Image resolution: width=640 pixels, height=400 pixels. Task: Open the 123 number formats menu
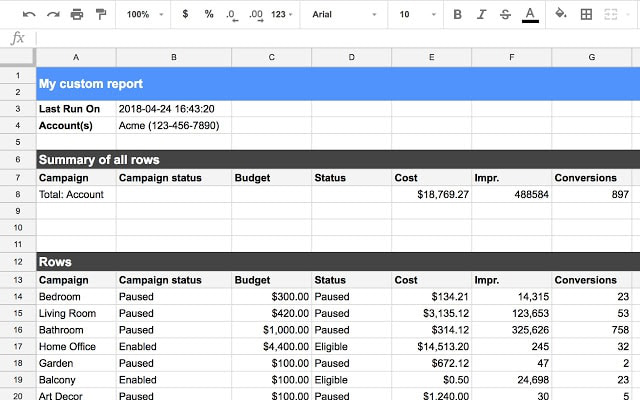(283, 15)
